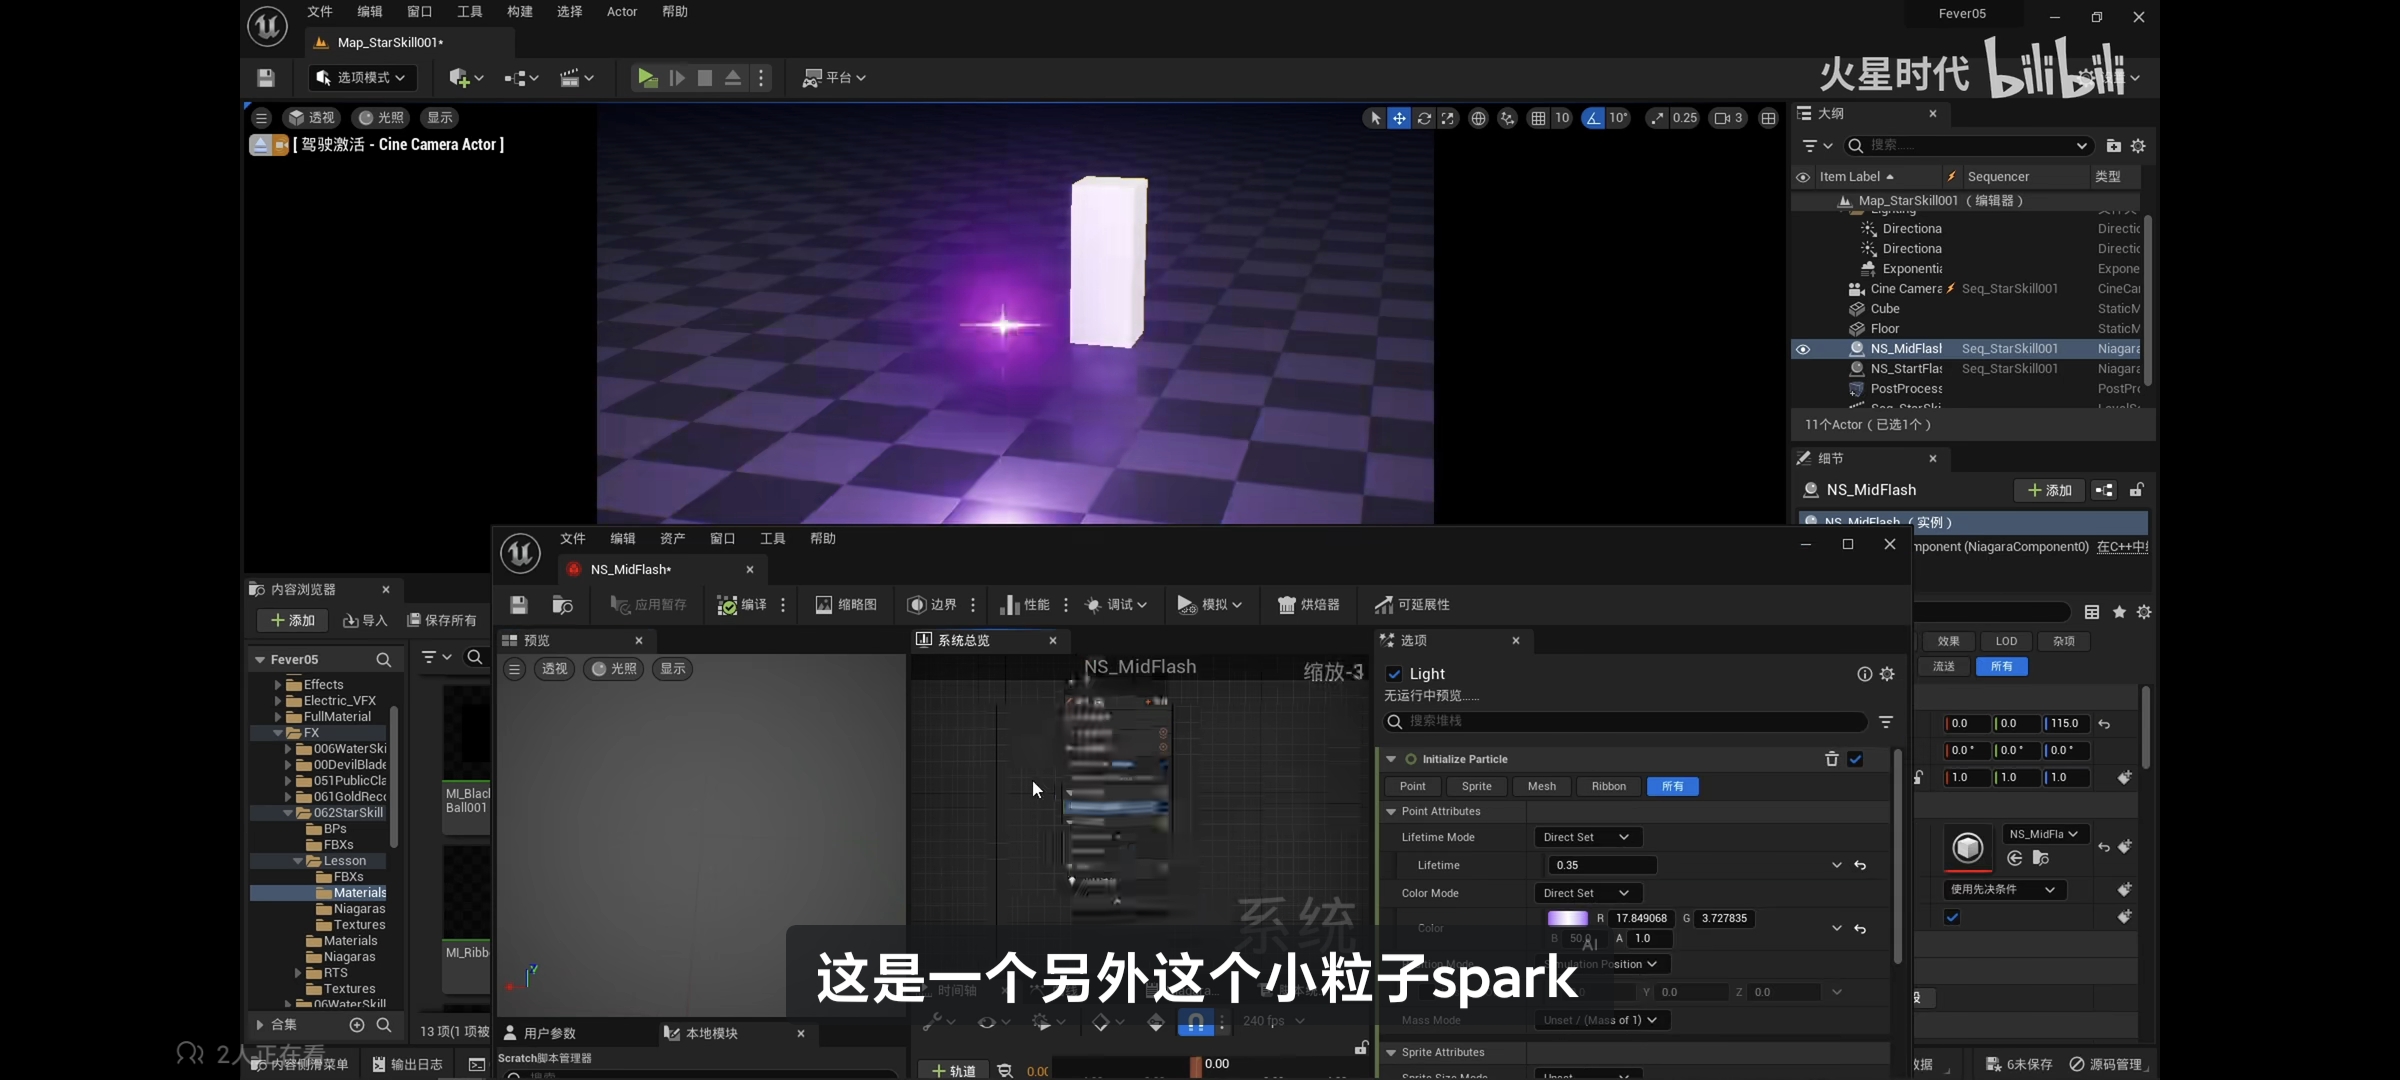Toggle the rotate gizmo tool in viewport
The width and height of the screenshot is (2400, 1080).
(1424, 118)
